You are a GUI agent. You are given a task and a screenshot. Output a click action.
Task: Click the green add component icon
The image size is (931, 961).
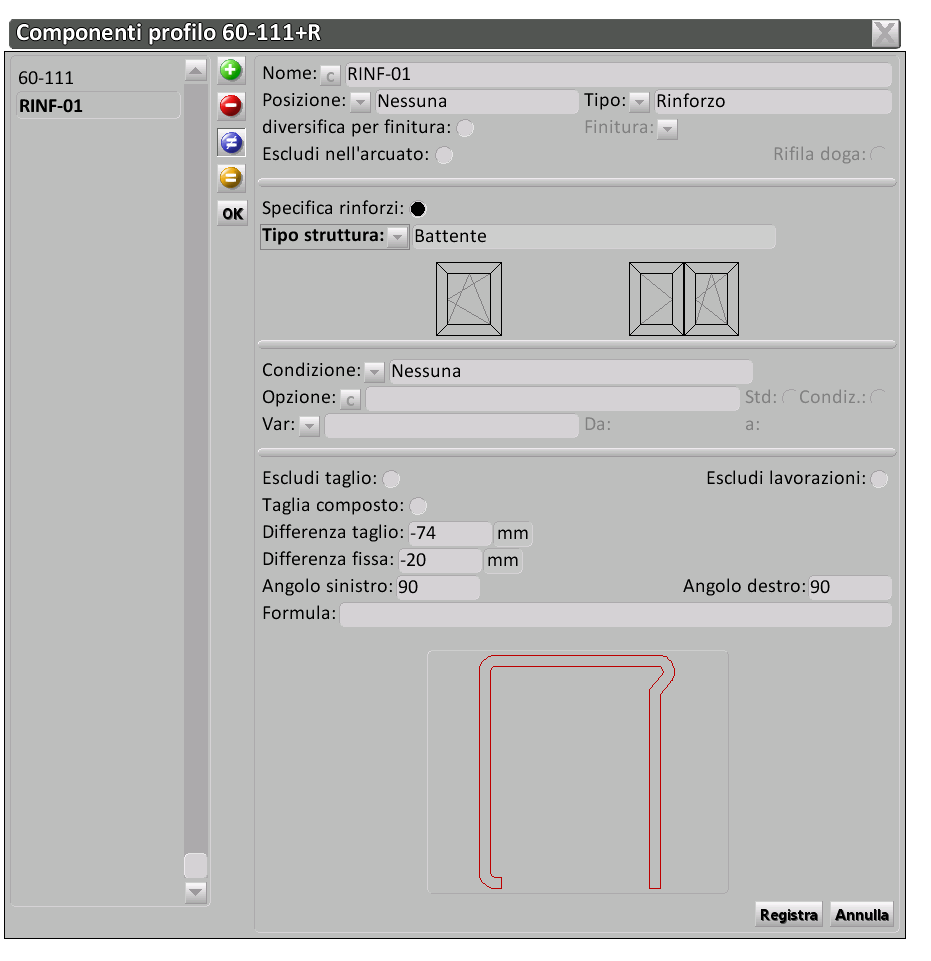[232, 70]
